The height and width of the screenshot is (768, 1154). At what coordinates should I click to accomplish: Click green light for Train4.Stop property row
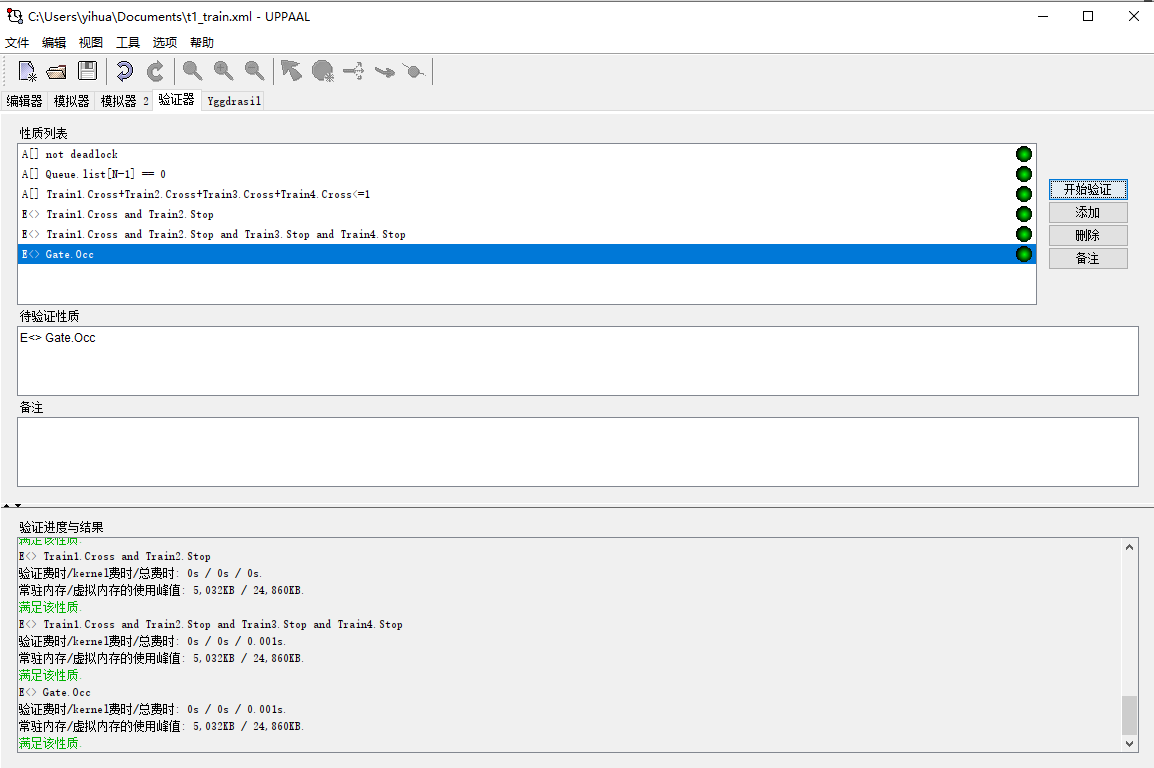click(x=1024, y=234)
